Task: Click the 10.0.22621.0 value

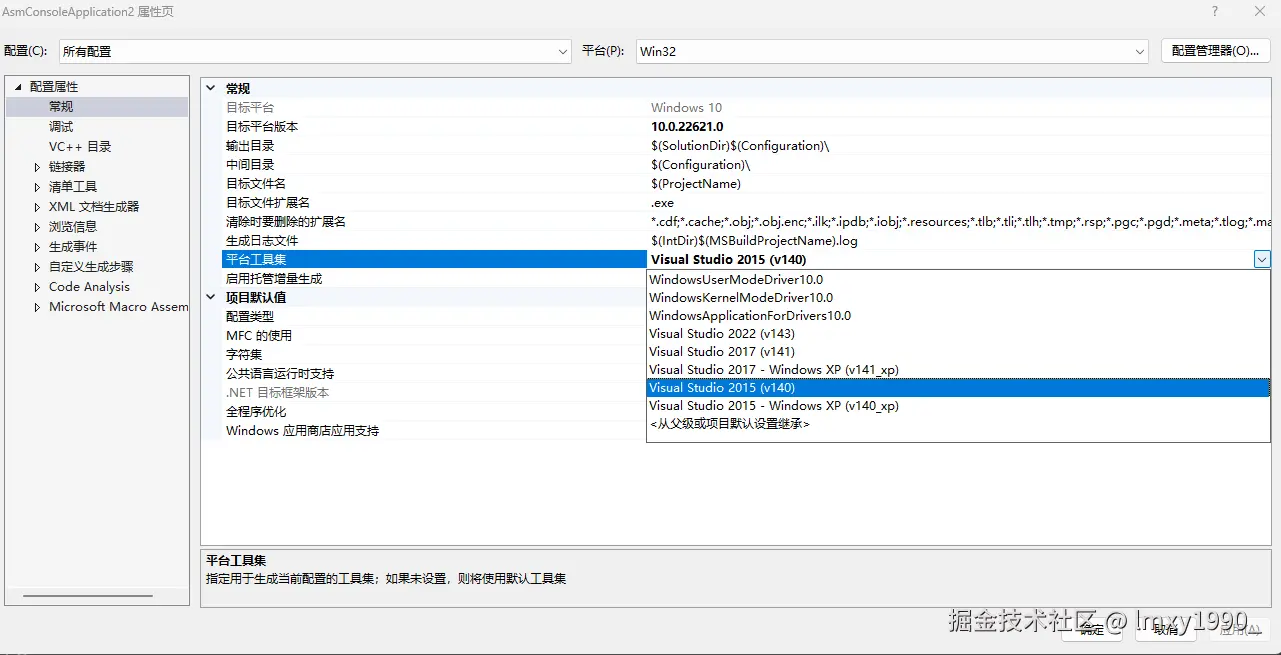Action: [x=687, y=127]
